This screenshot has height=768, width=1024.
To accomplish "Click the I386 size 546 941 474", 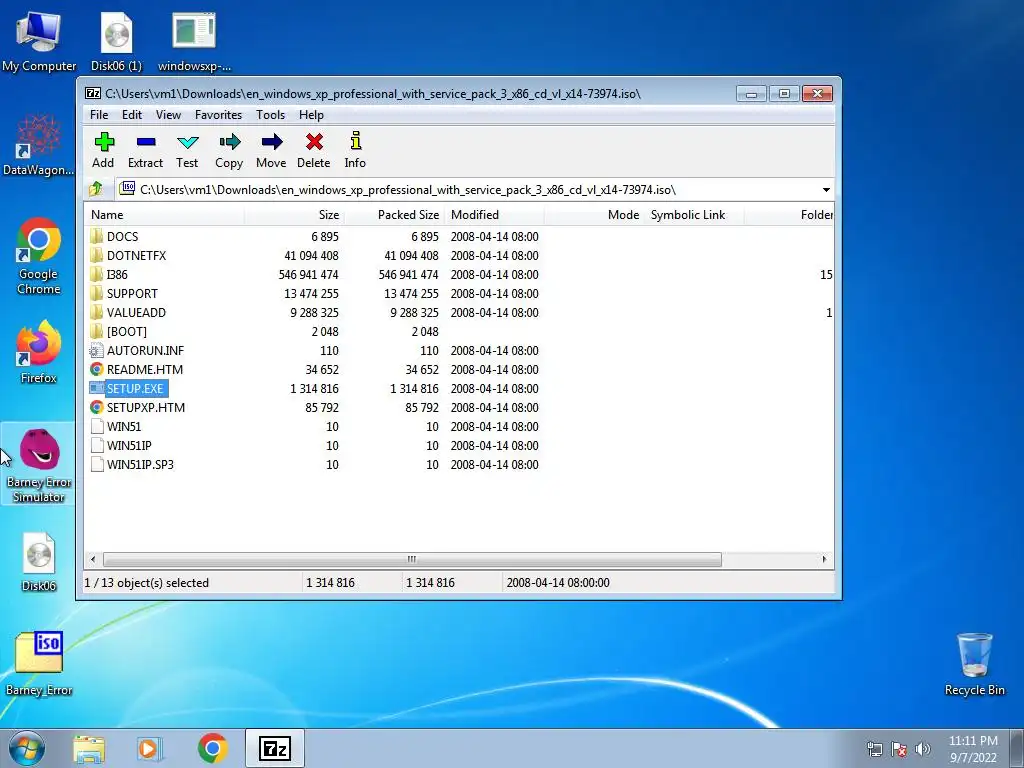I will (x=308, y=275).
